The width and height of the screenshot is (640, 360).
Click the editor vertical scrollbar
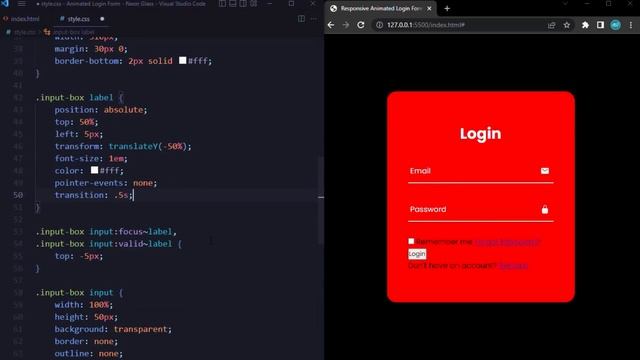tap(321, 200)
